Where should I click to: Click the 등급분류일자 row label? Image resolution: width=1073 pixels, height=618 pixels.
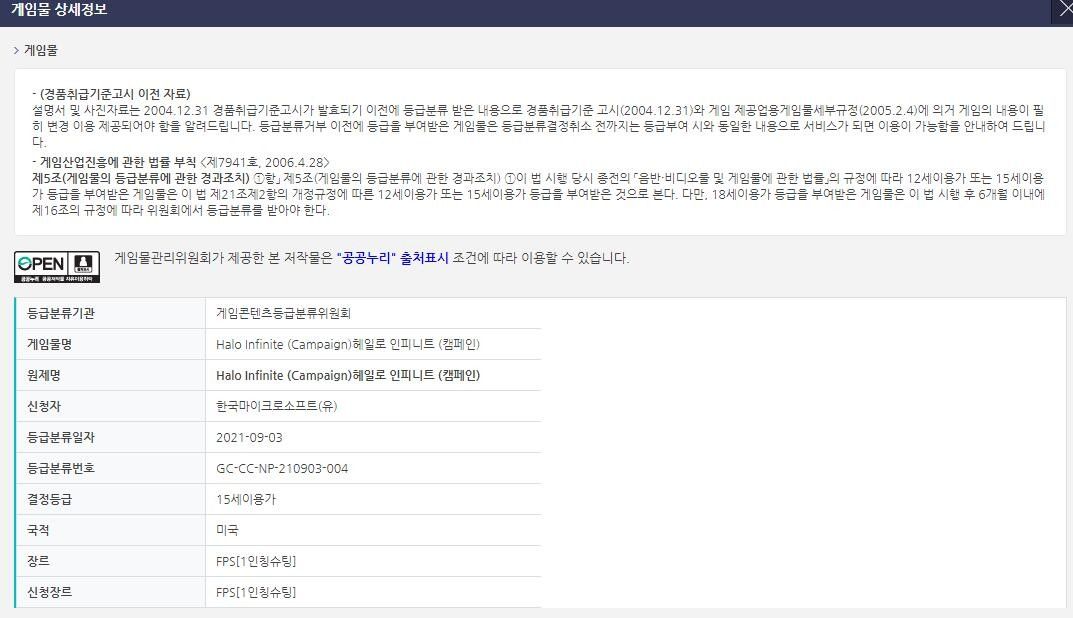click(61, 437)
